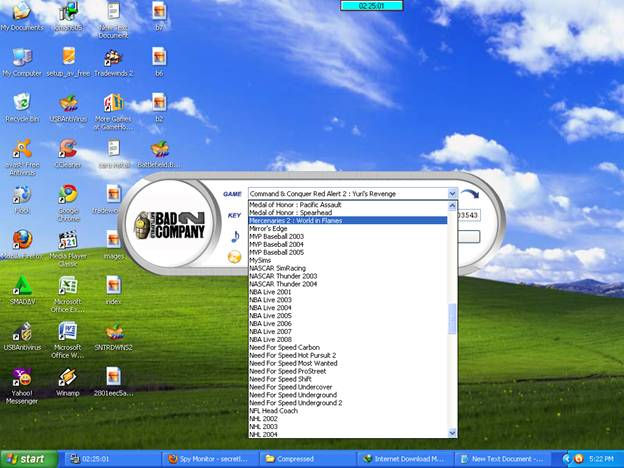Viewport: 624px width, 468px height.
Task: Click the partly hidden KEY field ending 03543
Action: coord(469,215)
